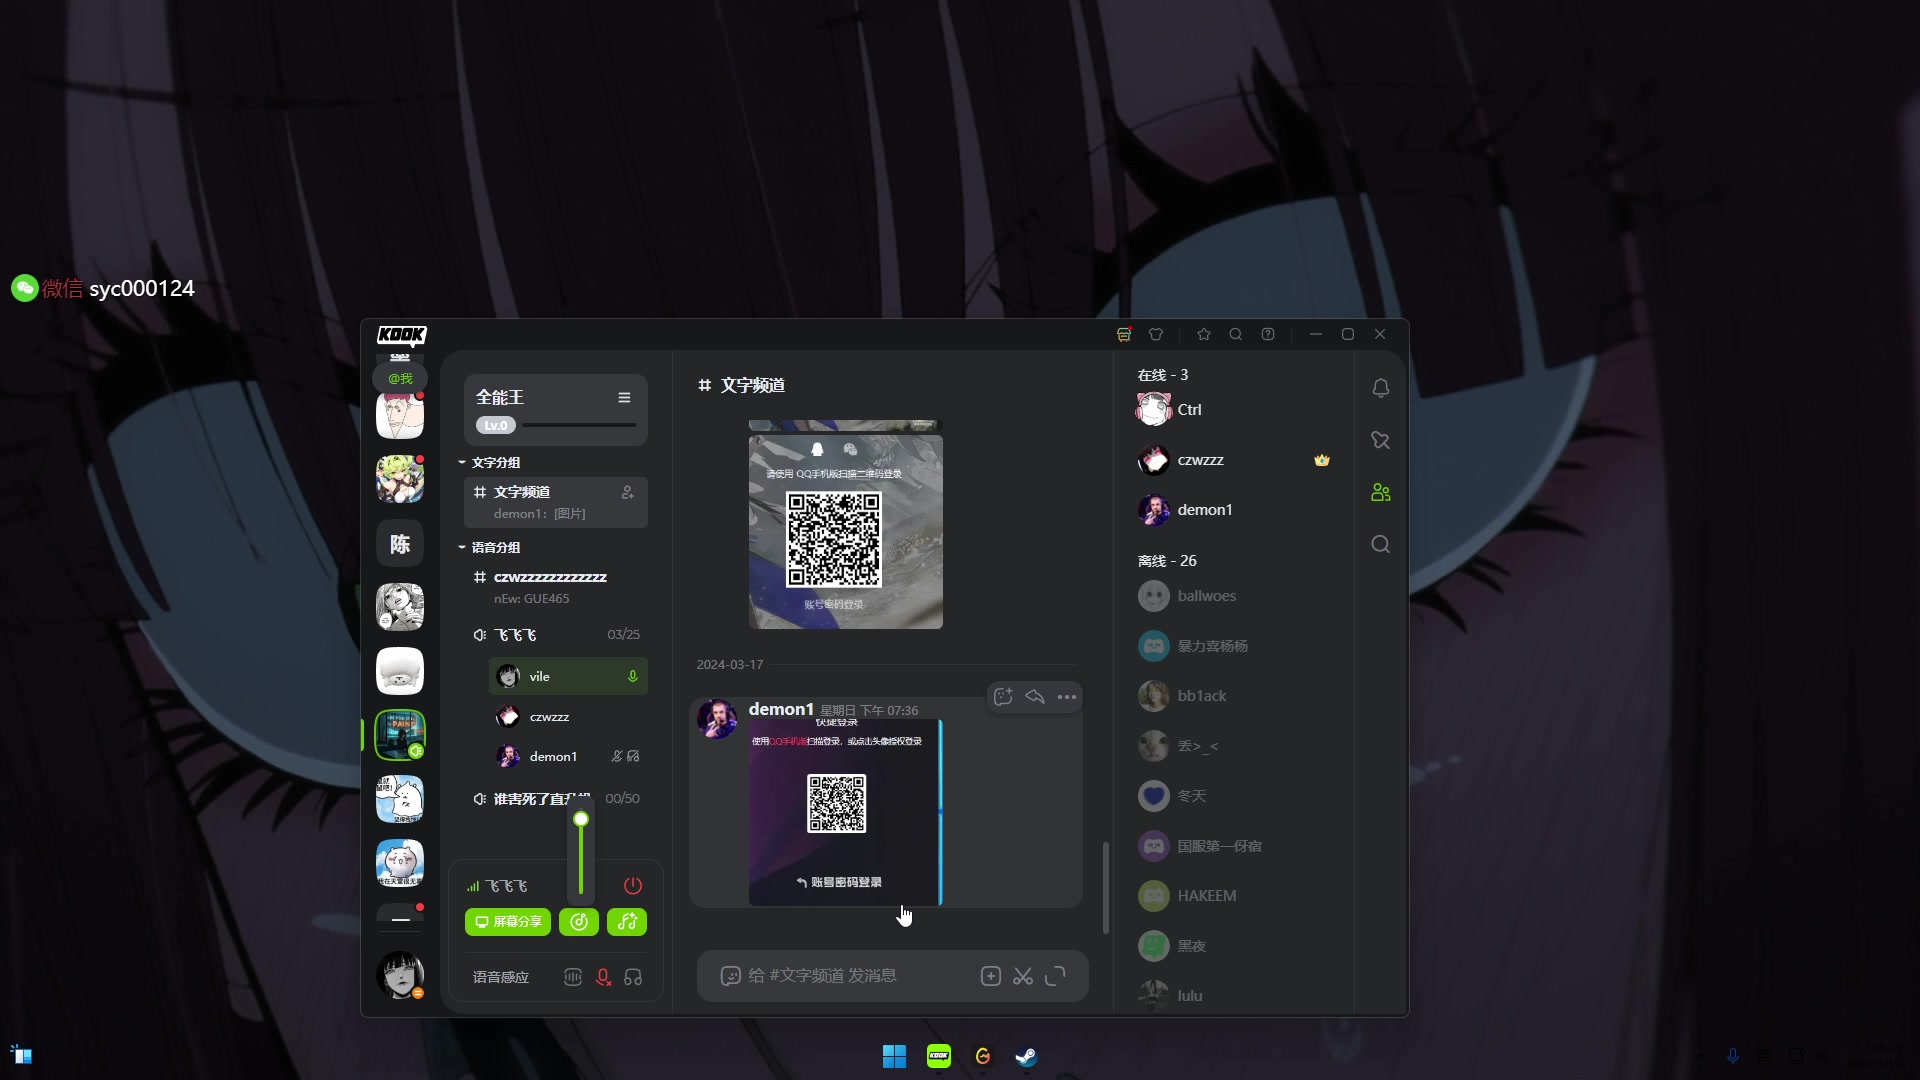The image size is (1920, 1080).
Task: Select user czwzzz in voice channel list
Action: coord(568,717)
